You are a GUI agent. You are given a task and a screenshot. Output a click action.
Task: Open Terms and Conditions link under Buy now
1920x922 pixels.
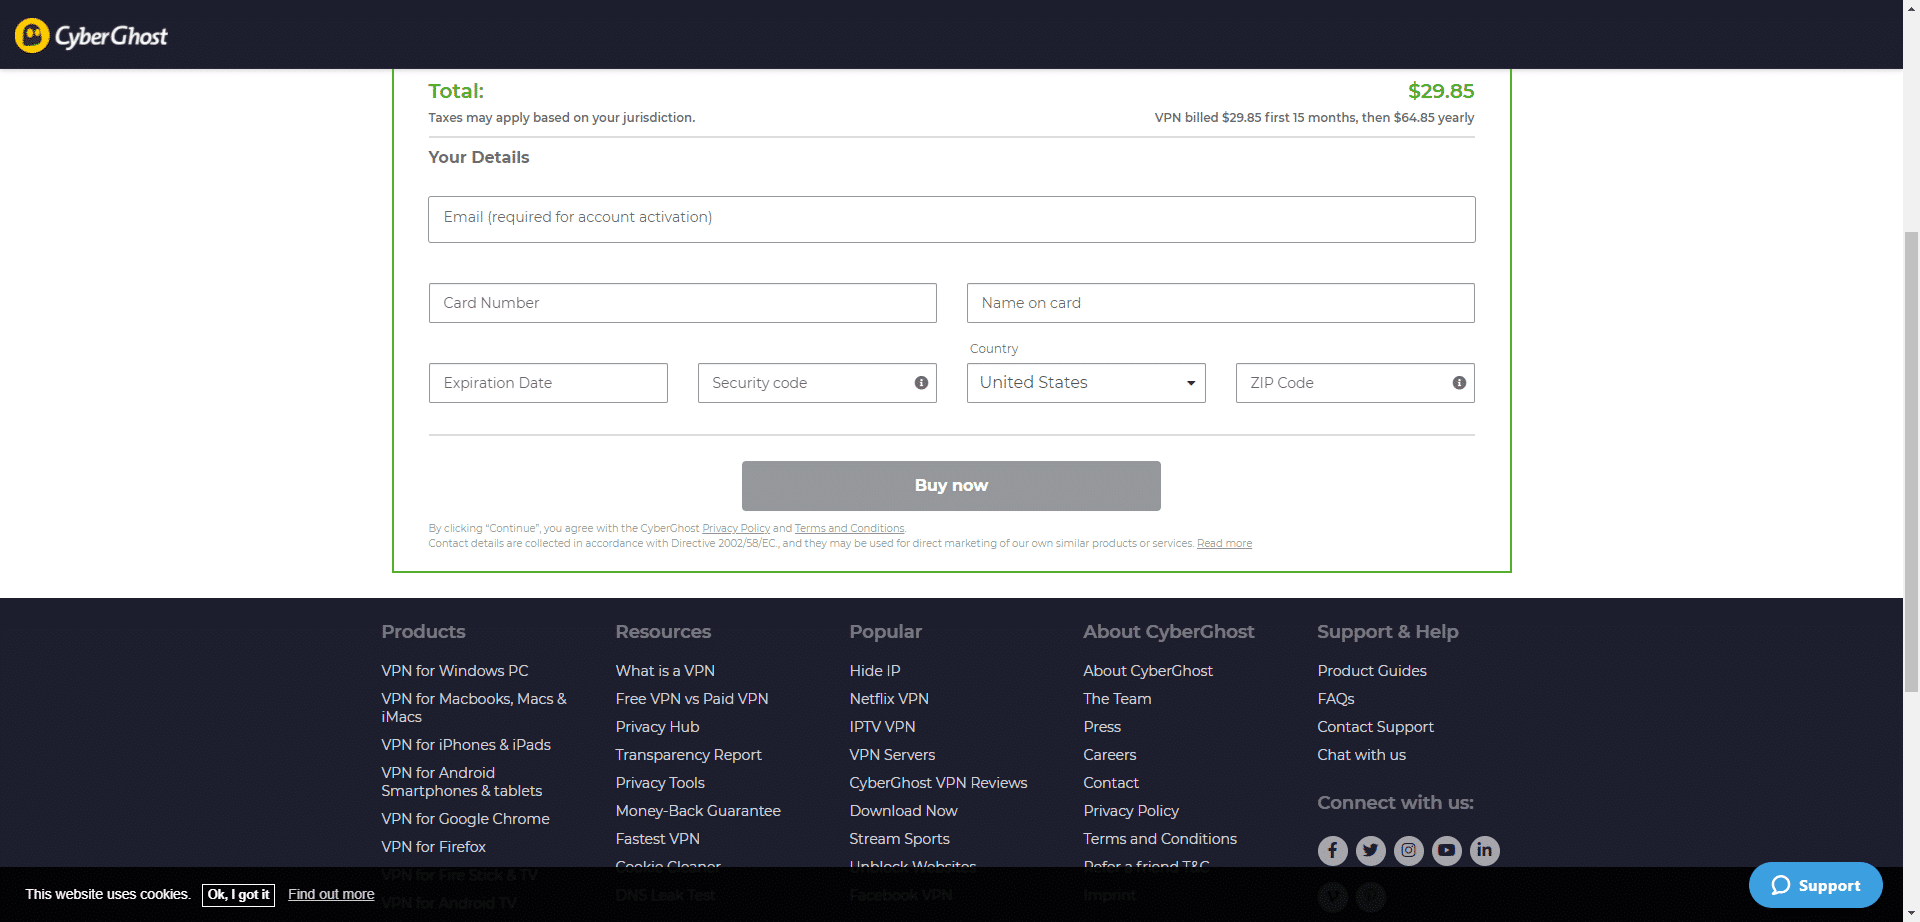tap(849, 528)
